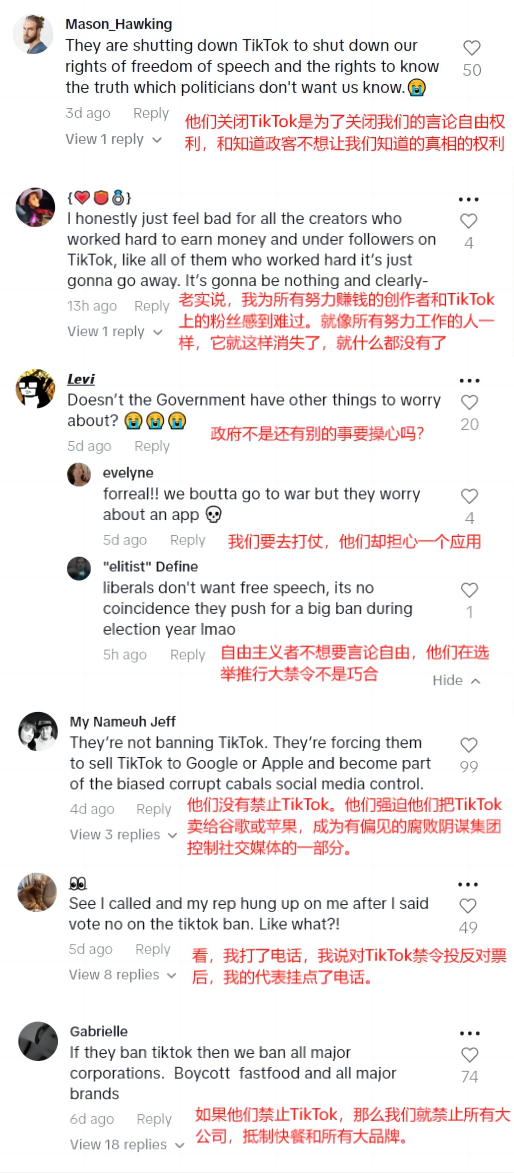Viewport: 514px width, 1173px height.
Task: Tap heart on evelyne's reply
Action: (469, 496)
